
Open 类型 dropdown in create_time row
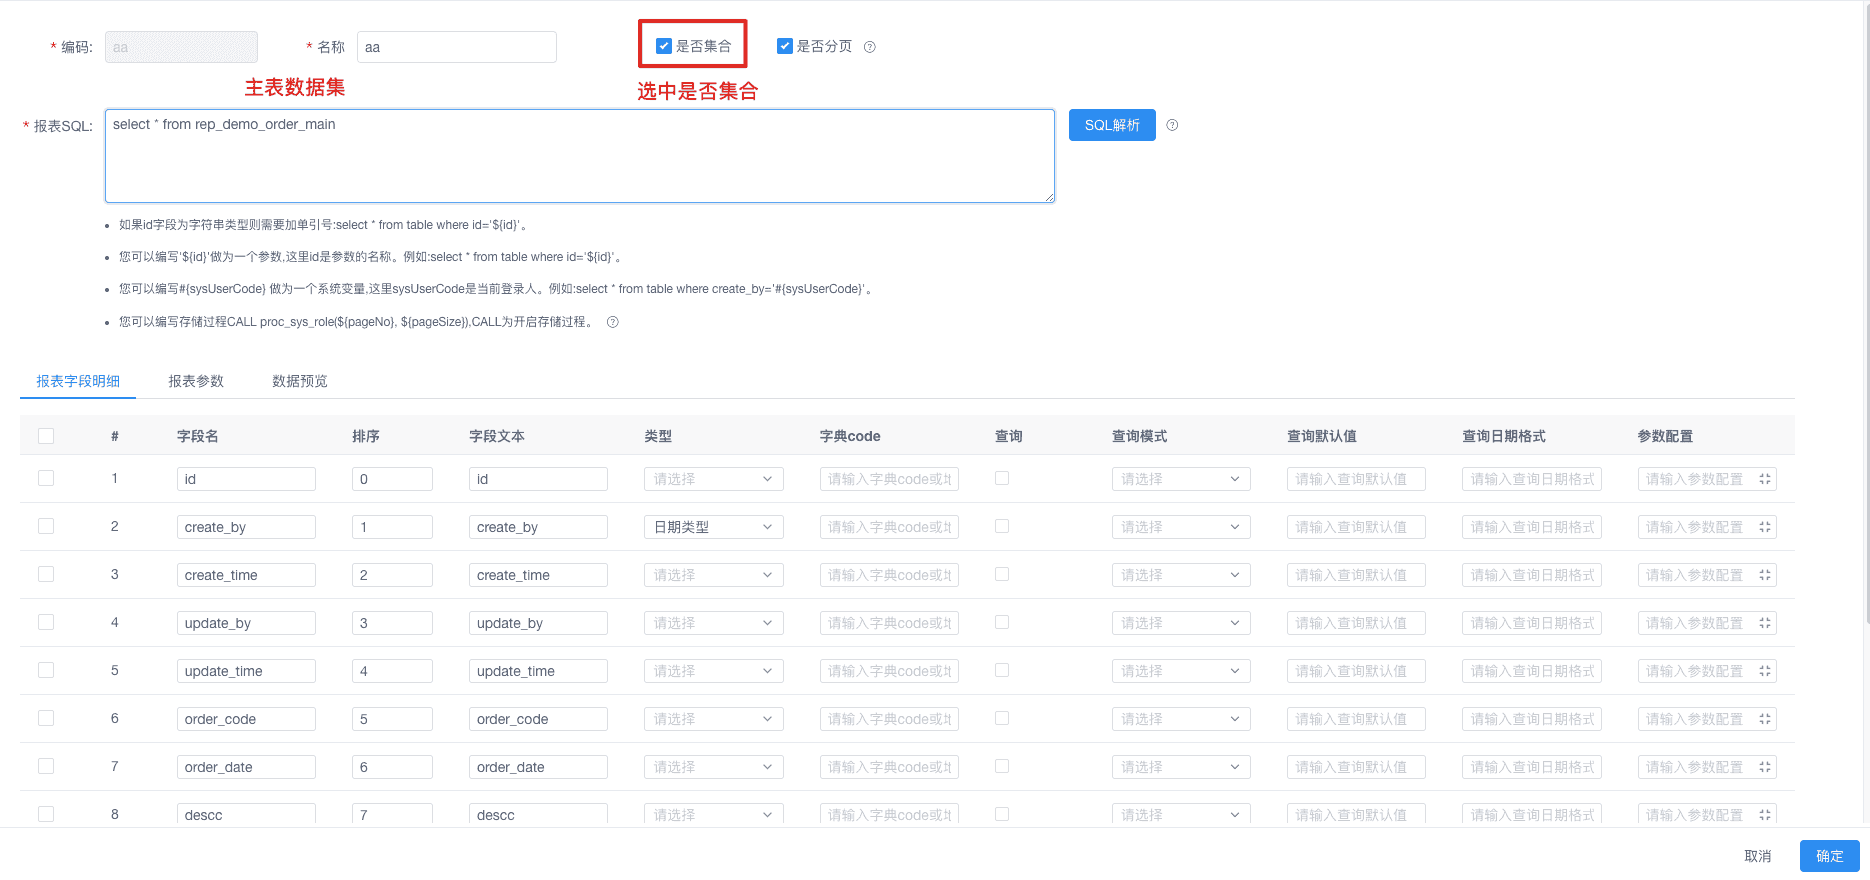(714, 575)
